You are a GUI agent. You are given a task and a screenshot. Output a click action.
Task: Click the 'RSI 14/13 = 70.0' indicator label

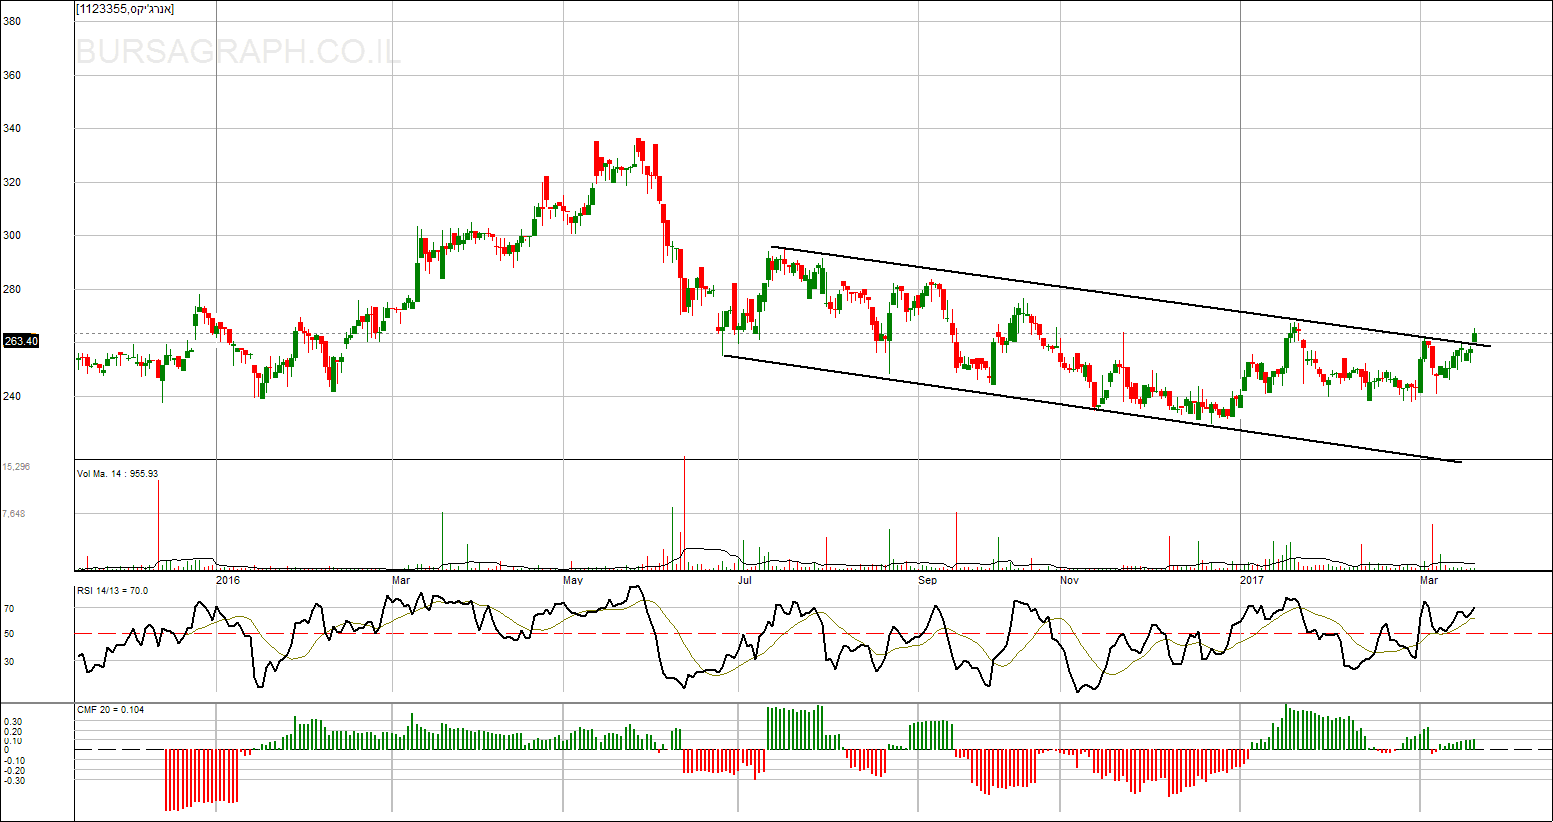tap(112, 591)
